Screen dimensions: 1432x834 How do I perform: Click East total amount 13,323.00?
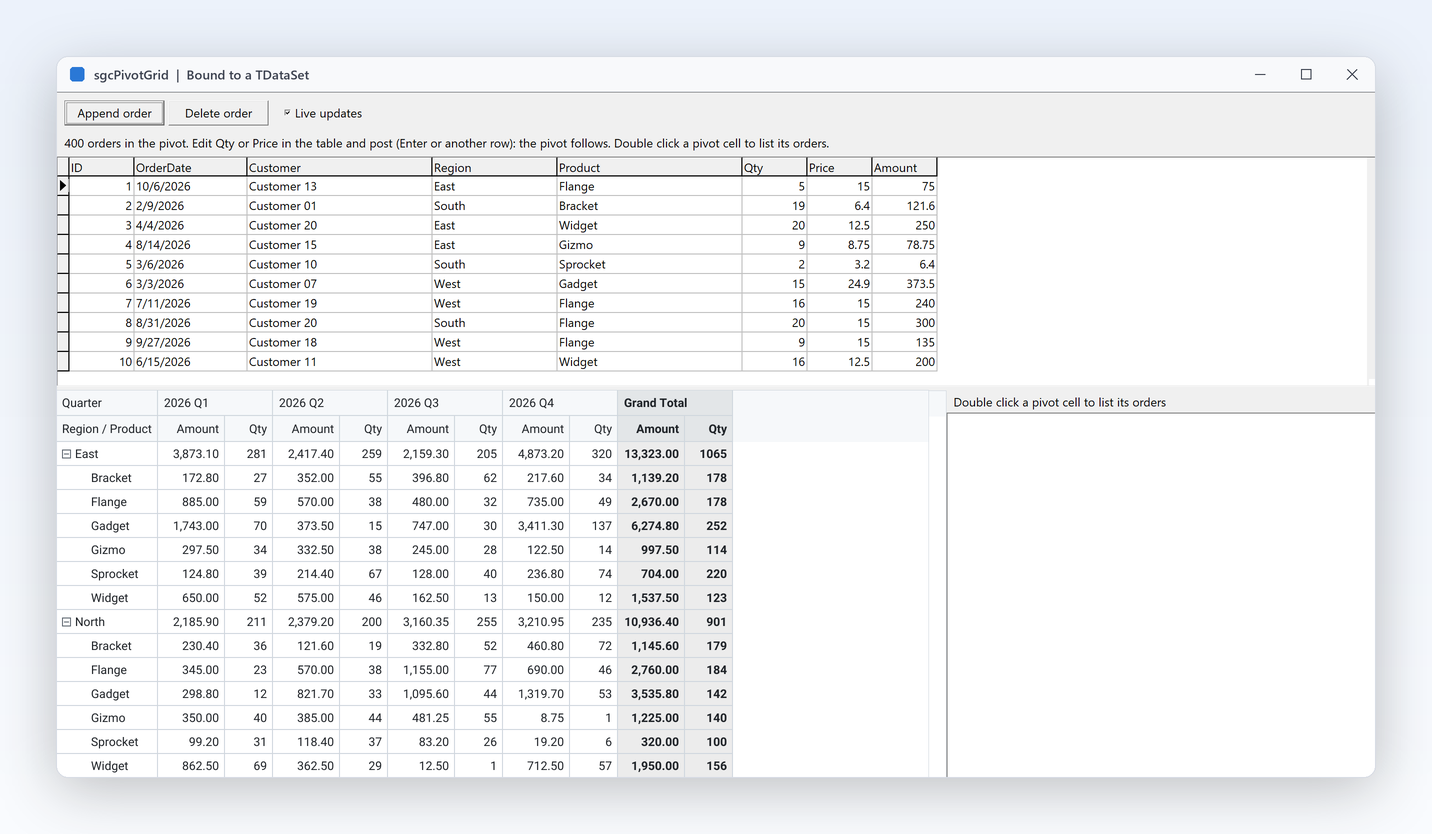click(651, 454)
